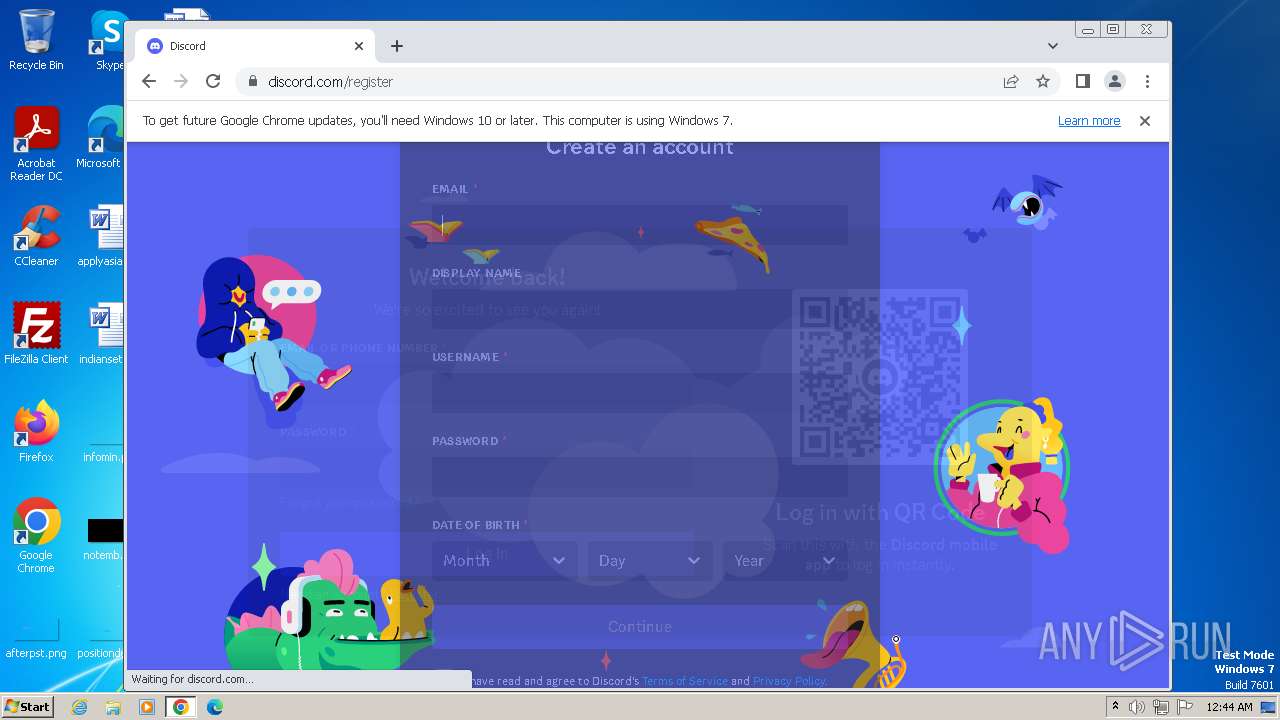Select the Skype desktop shortcut
Viewport: 1280px width, 720px height.
tap(108, 40)
